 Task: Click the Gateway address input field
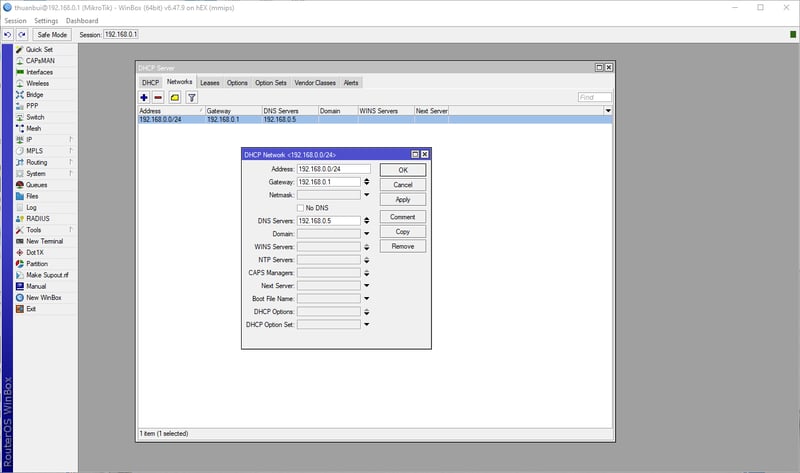point(328,182)
